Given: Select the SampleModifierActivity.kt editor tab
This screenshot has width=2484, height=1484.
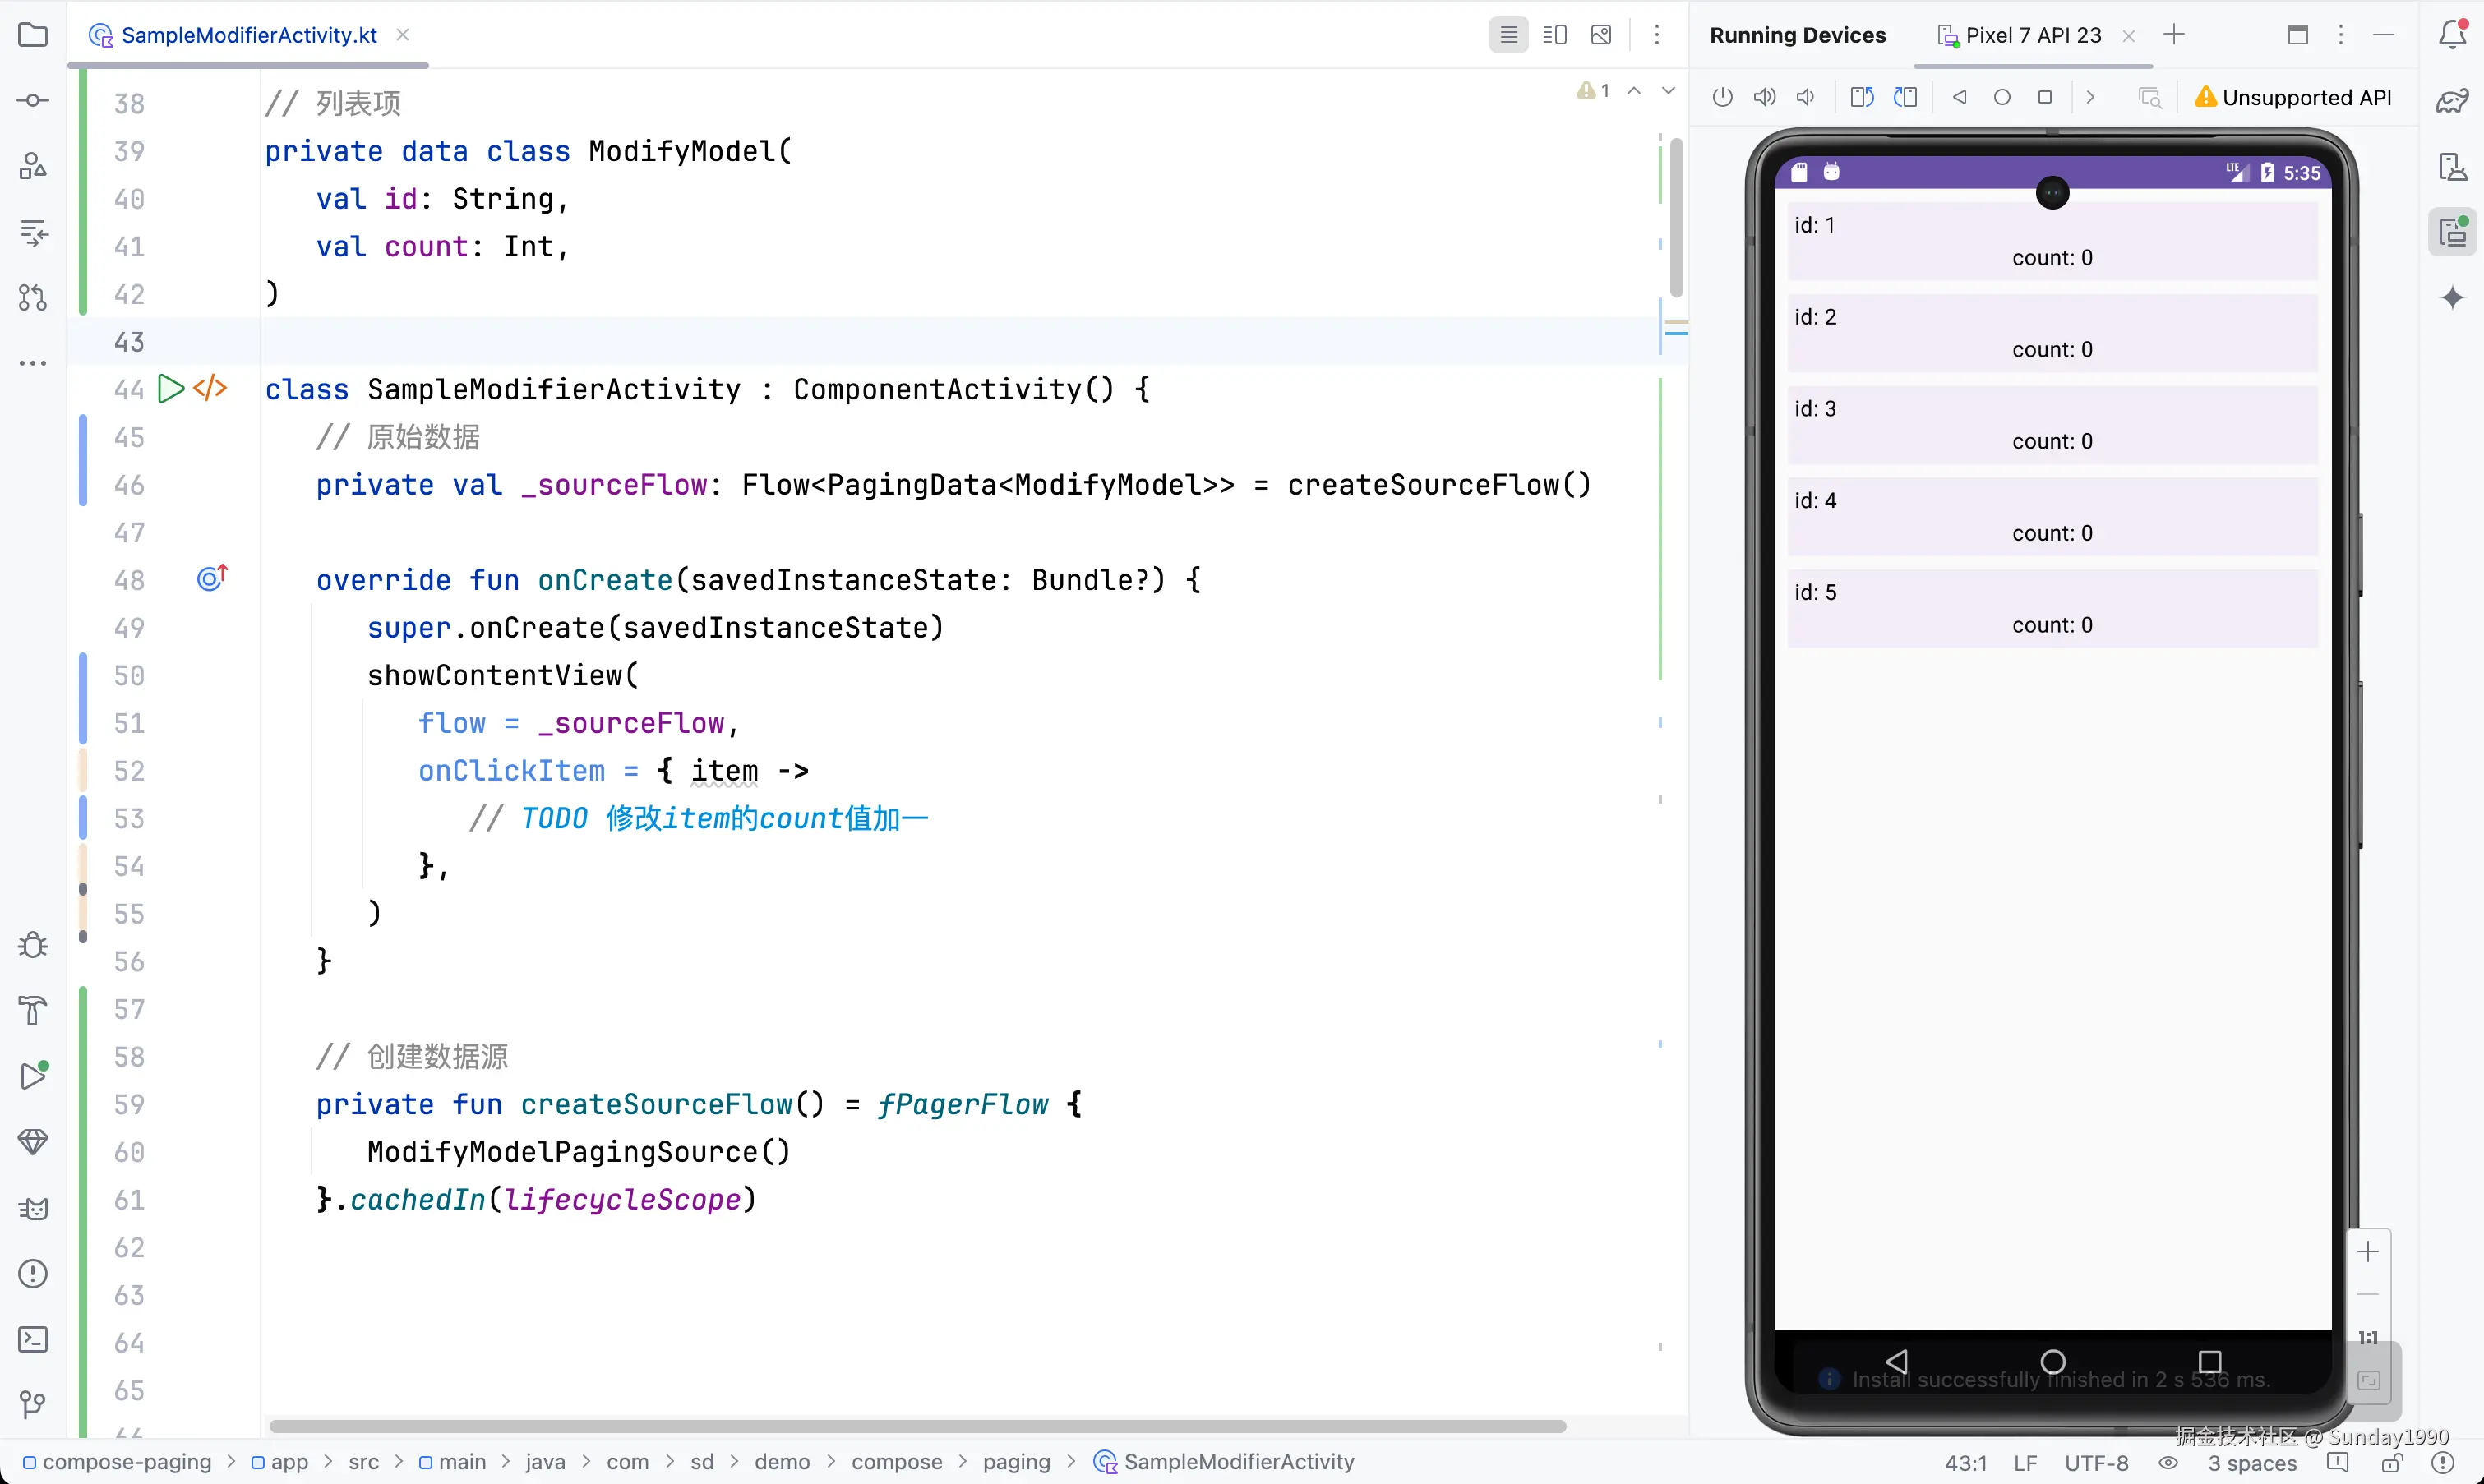Looking at the screenshot, I should click(x=248, y=35).
